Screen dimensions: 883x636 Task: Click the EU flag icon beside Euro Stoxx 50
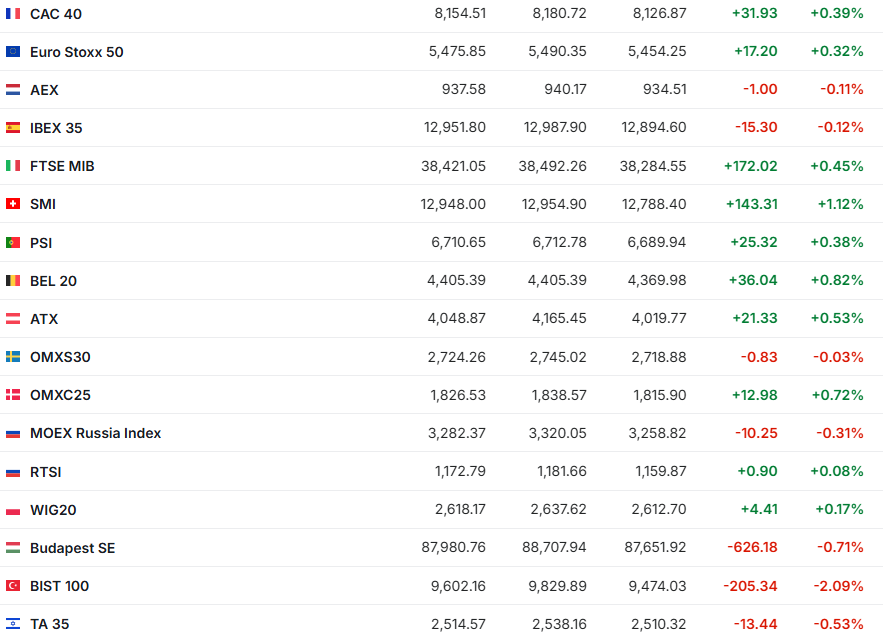point(13,52)
